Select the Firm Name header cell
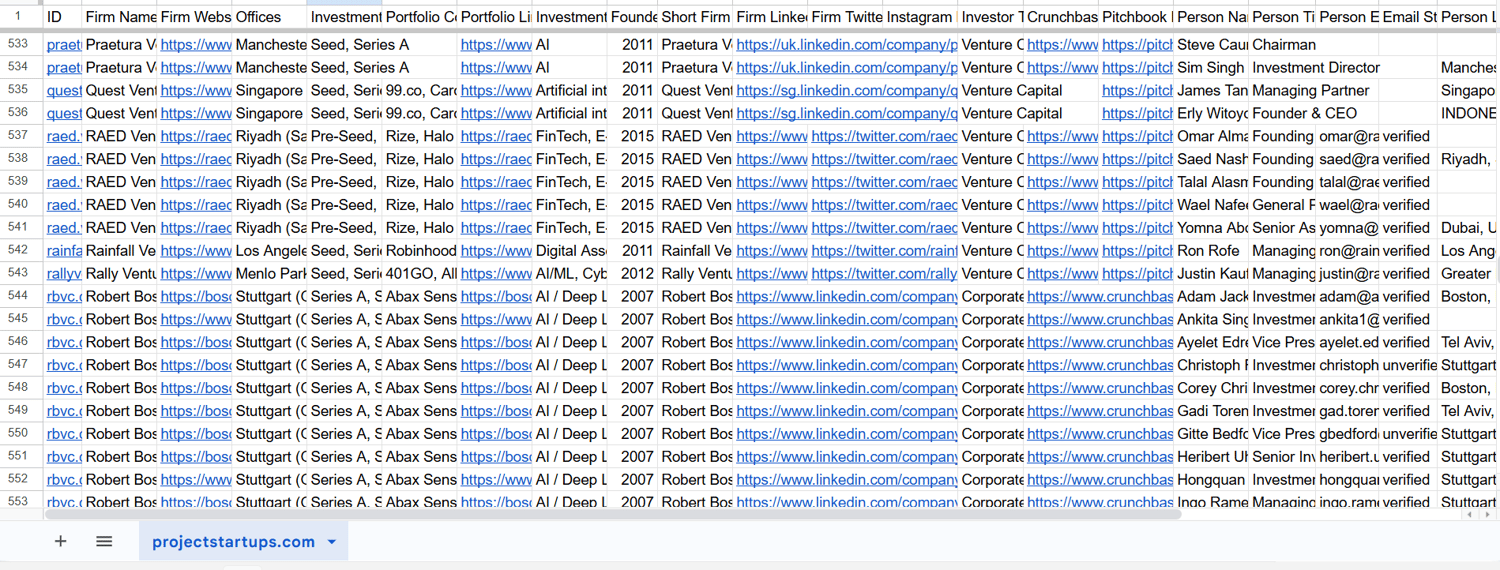 coord(120,17)
